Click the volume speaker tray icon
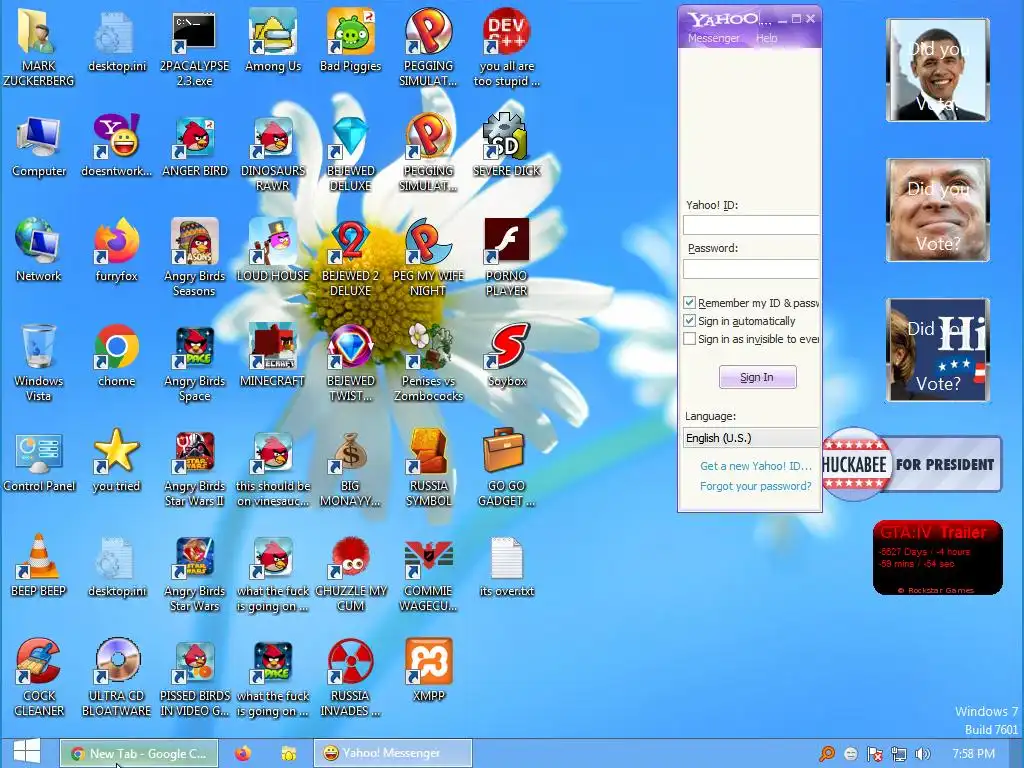Image resolution: width=1024 pixels, height=768 pixels. pos(922,754)
